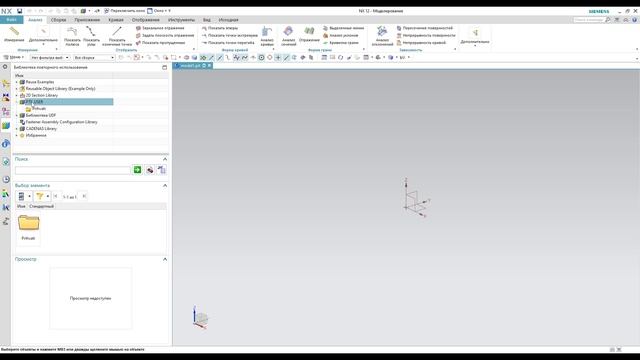640x360 pixels.
Task: Switch to the Сборки ribbon tab
Action: [58, 20]
